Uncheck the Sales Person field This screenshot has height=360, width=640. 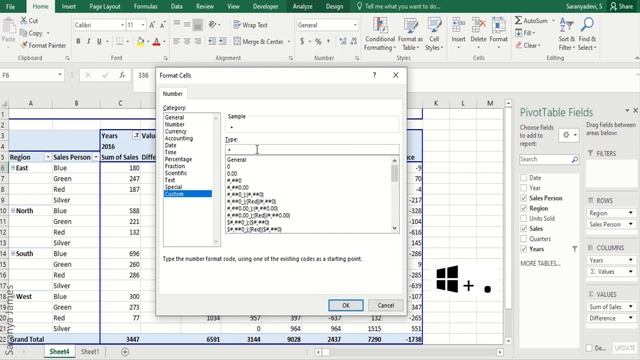pyautogui.click(x=524, y=198)
